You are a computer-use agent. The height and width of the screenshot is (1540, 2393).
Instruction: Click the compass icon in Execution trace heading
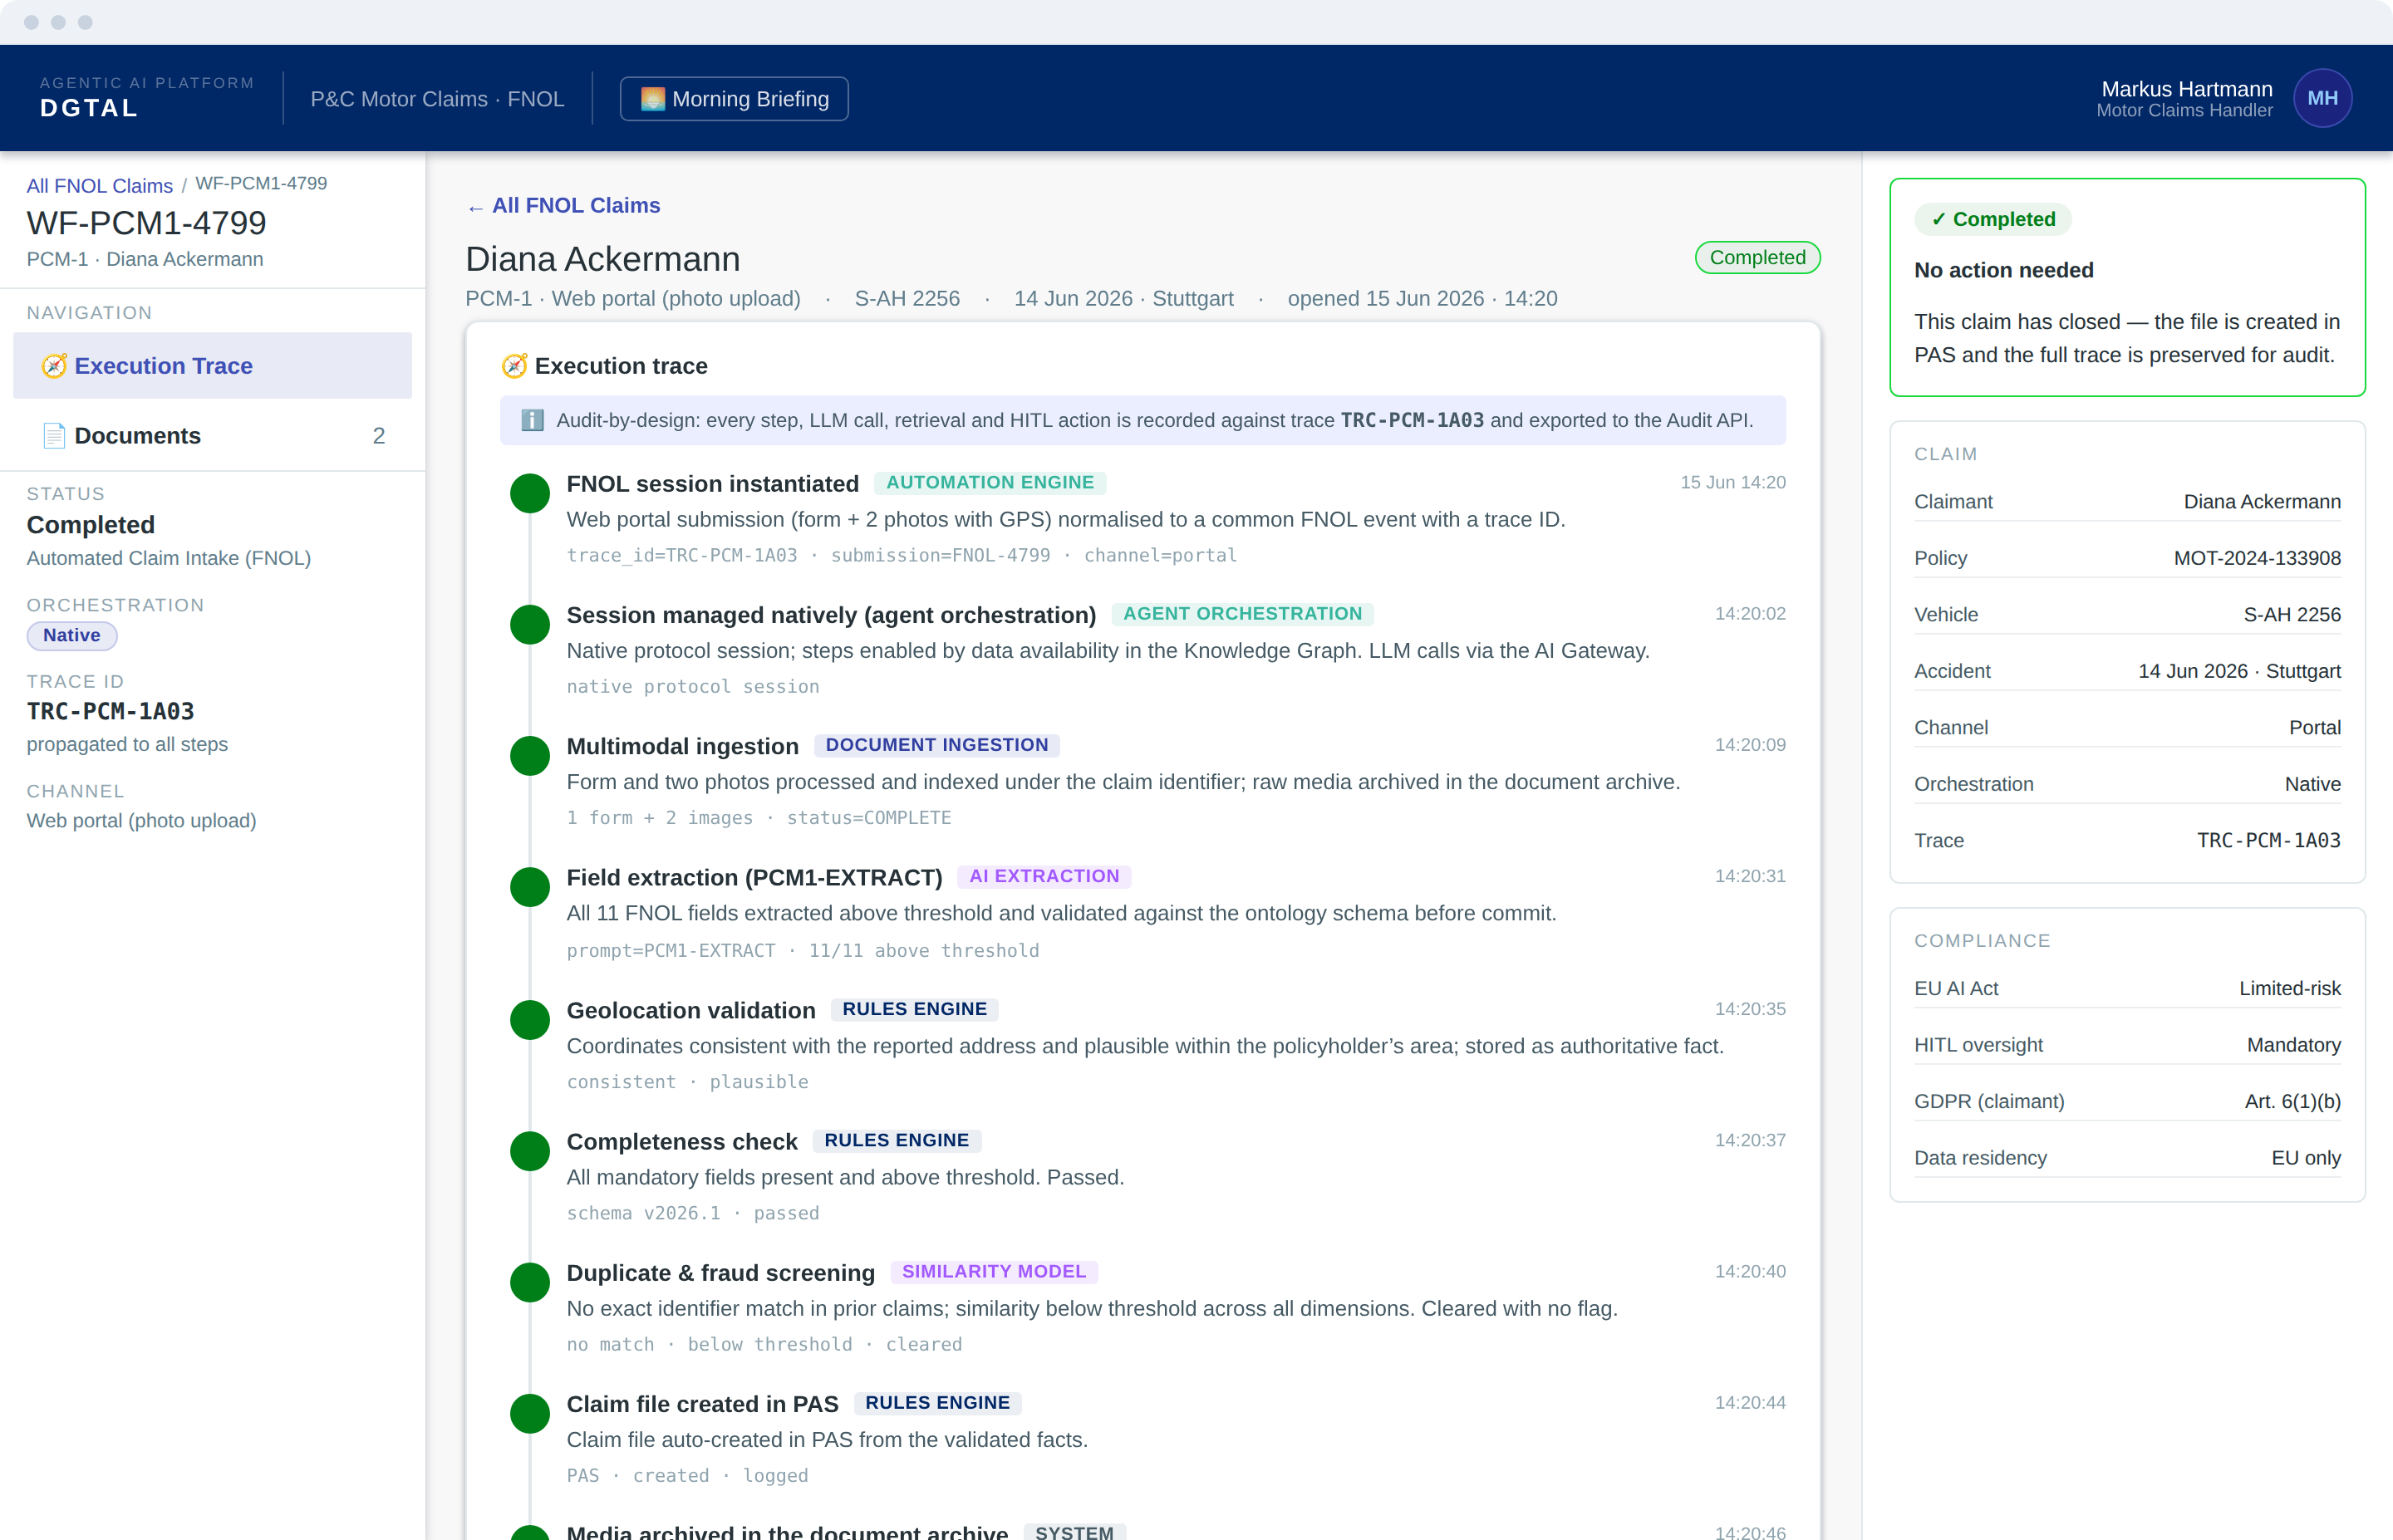tap(514, 366)
